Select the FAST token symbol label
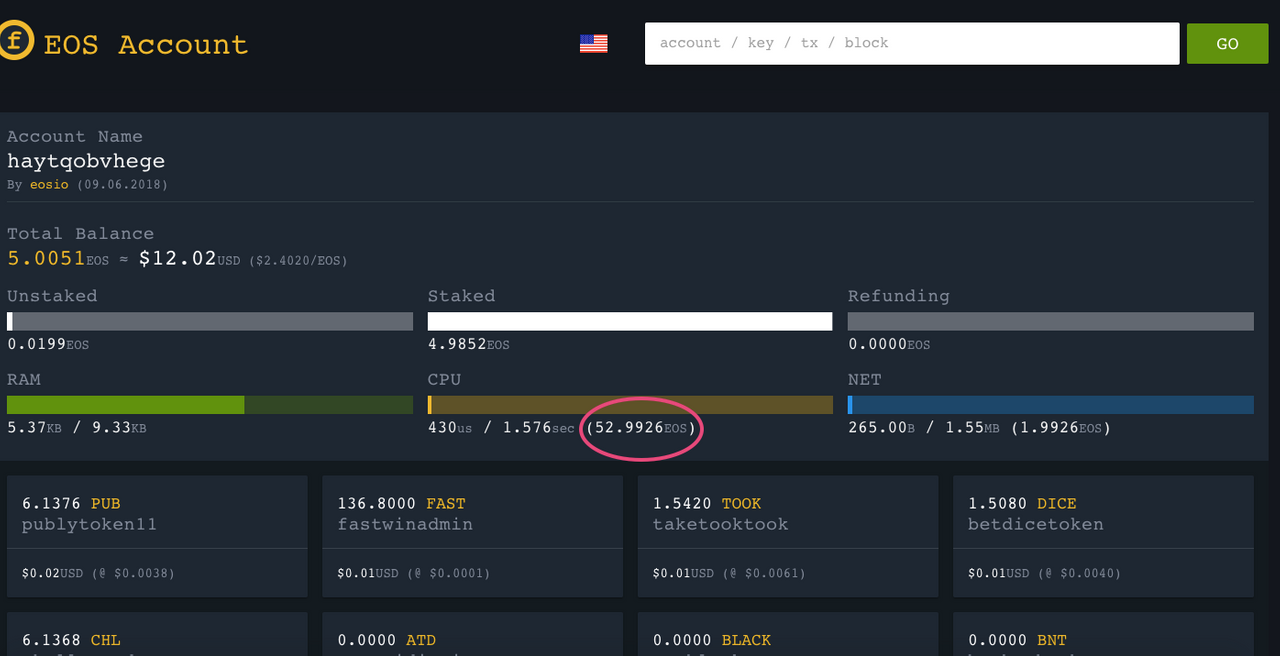The width and height of the screenshot is (1280, 656). tap(446, 503)
